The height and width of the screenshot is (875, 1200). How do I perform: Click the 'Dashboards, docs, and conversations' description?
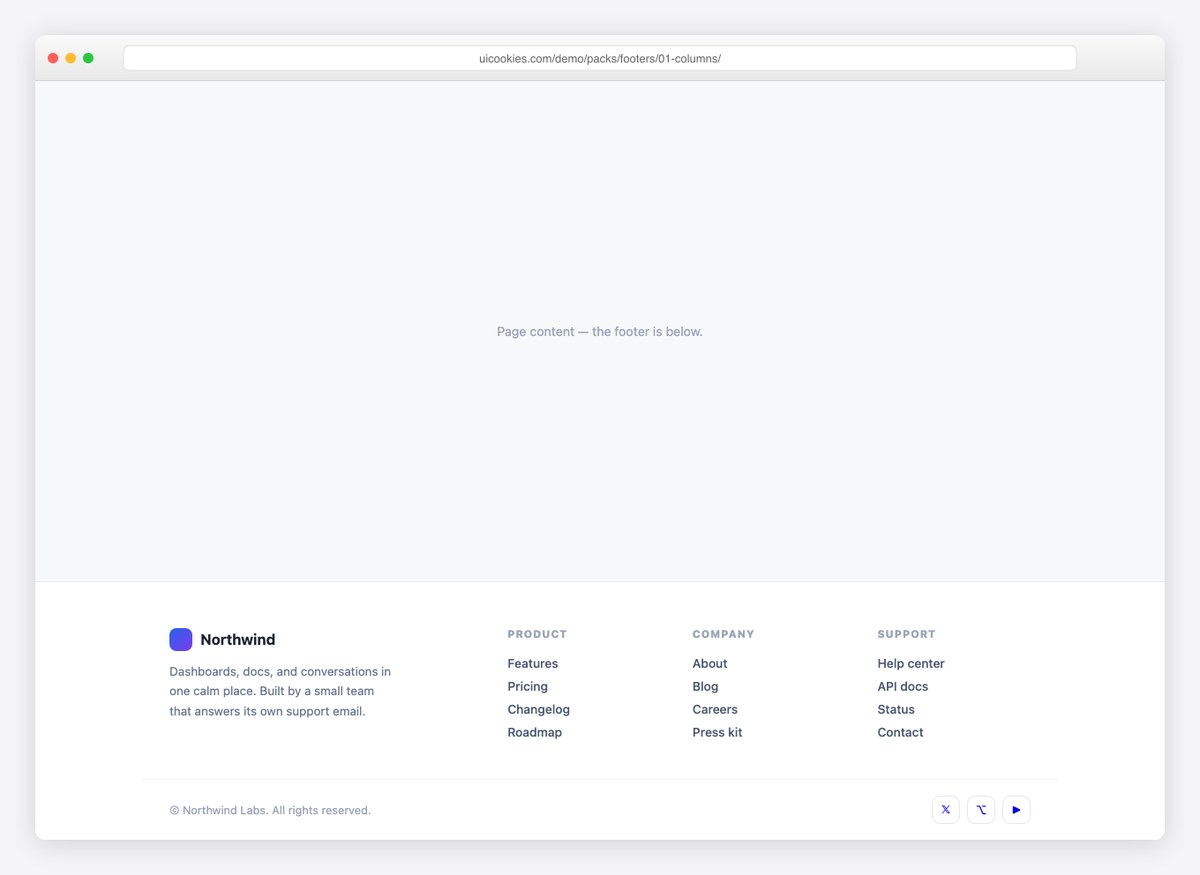pyautogui.click(x=280, y=691)
